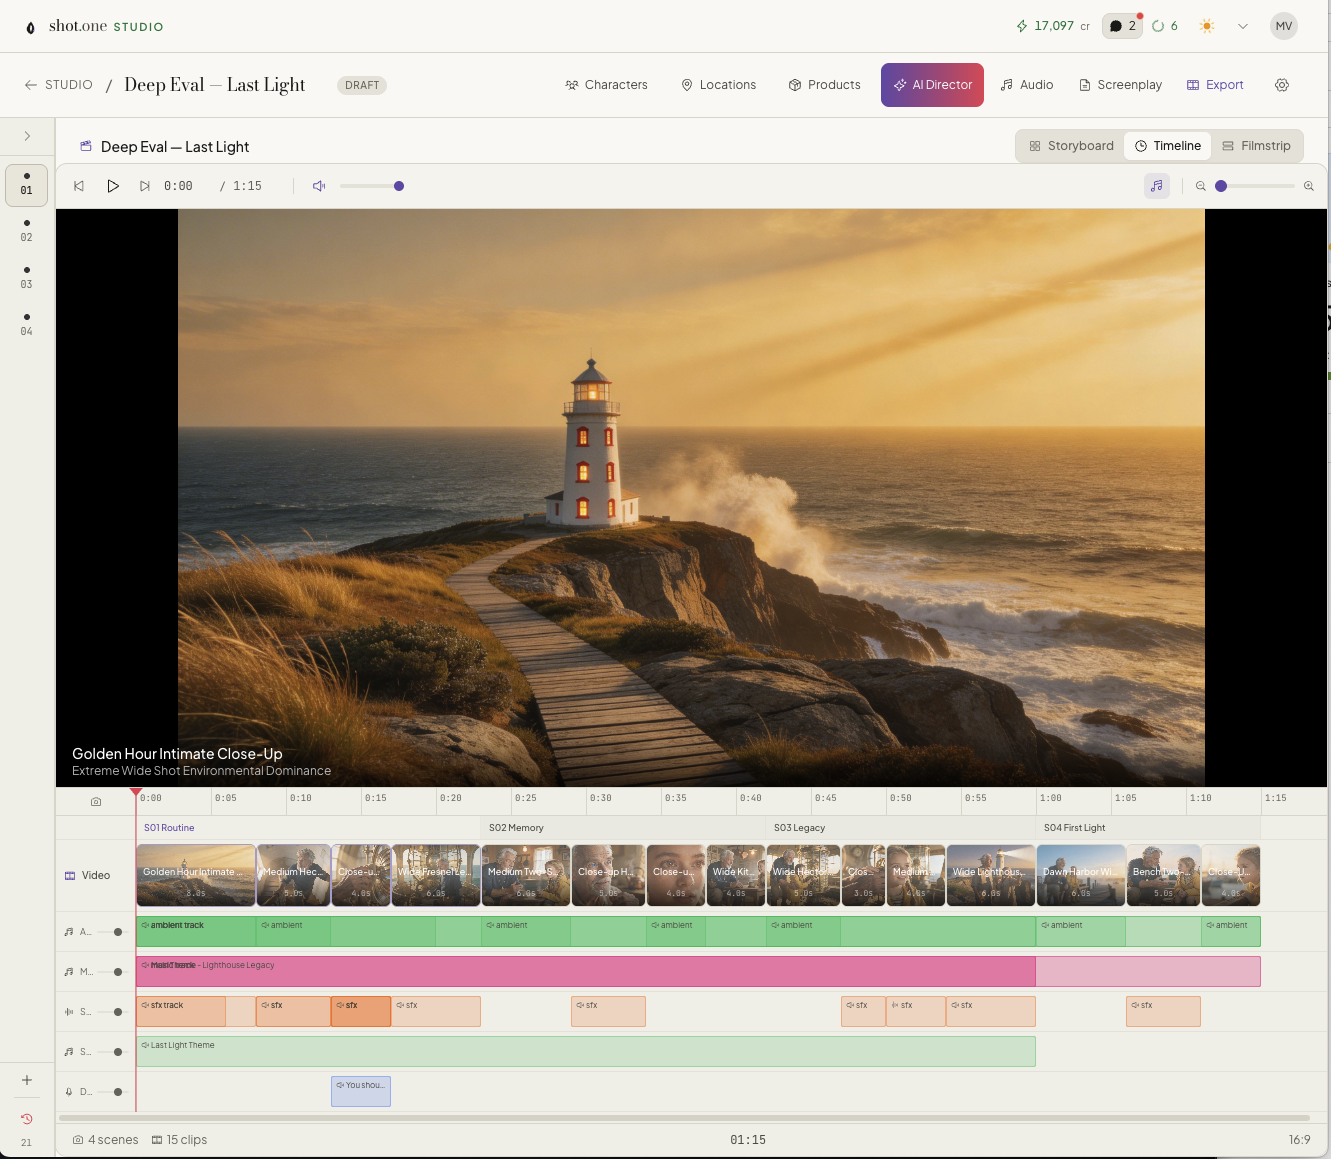Add a new scene with plus button

click(27, 1080)
